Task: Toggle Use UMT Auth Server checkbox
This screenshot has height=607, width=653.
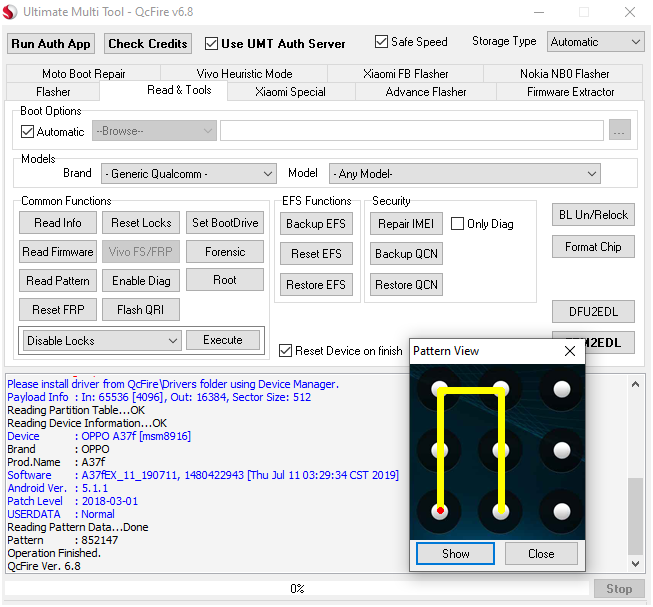Action: coord(212,44)
